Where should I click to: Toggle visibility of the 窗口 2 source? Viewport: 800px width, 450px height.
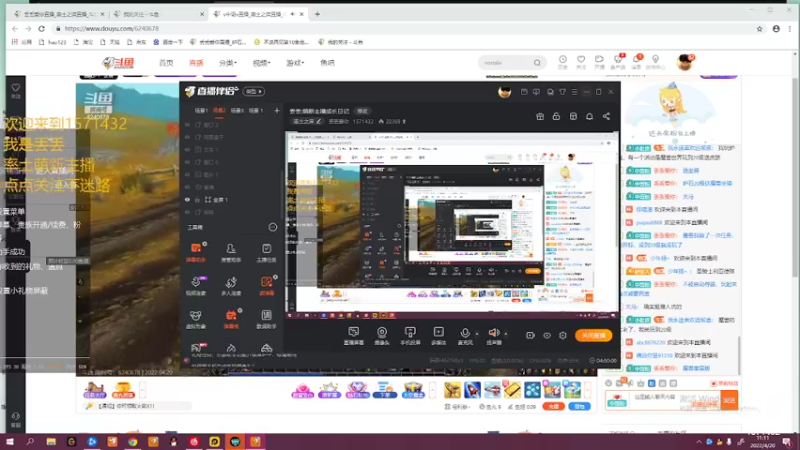pyautogui.click(x=187, y=124)
